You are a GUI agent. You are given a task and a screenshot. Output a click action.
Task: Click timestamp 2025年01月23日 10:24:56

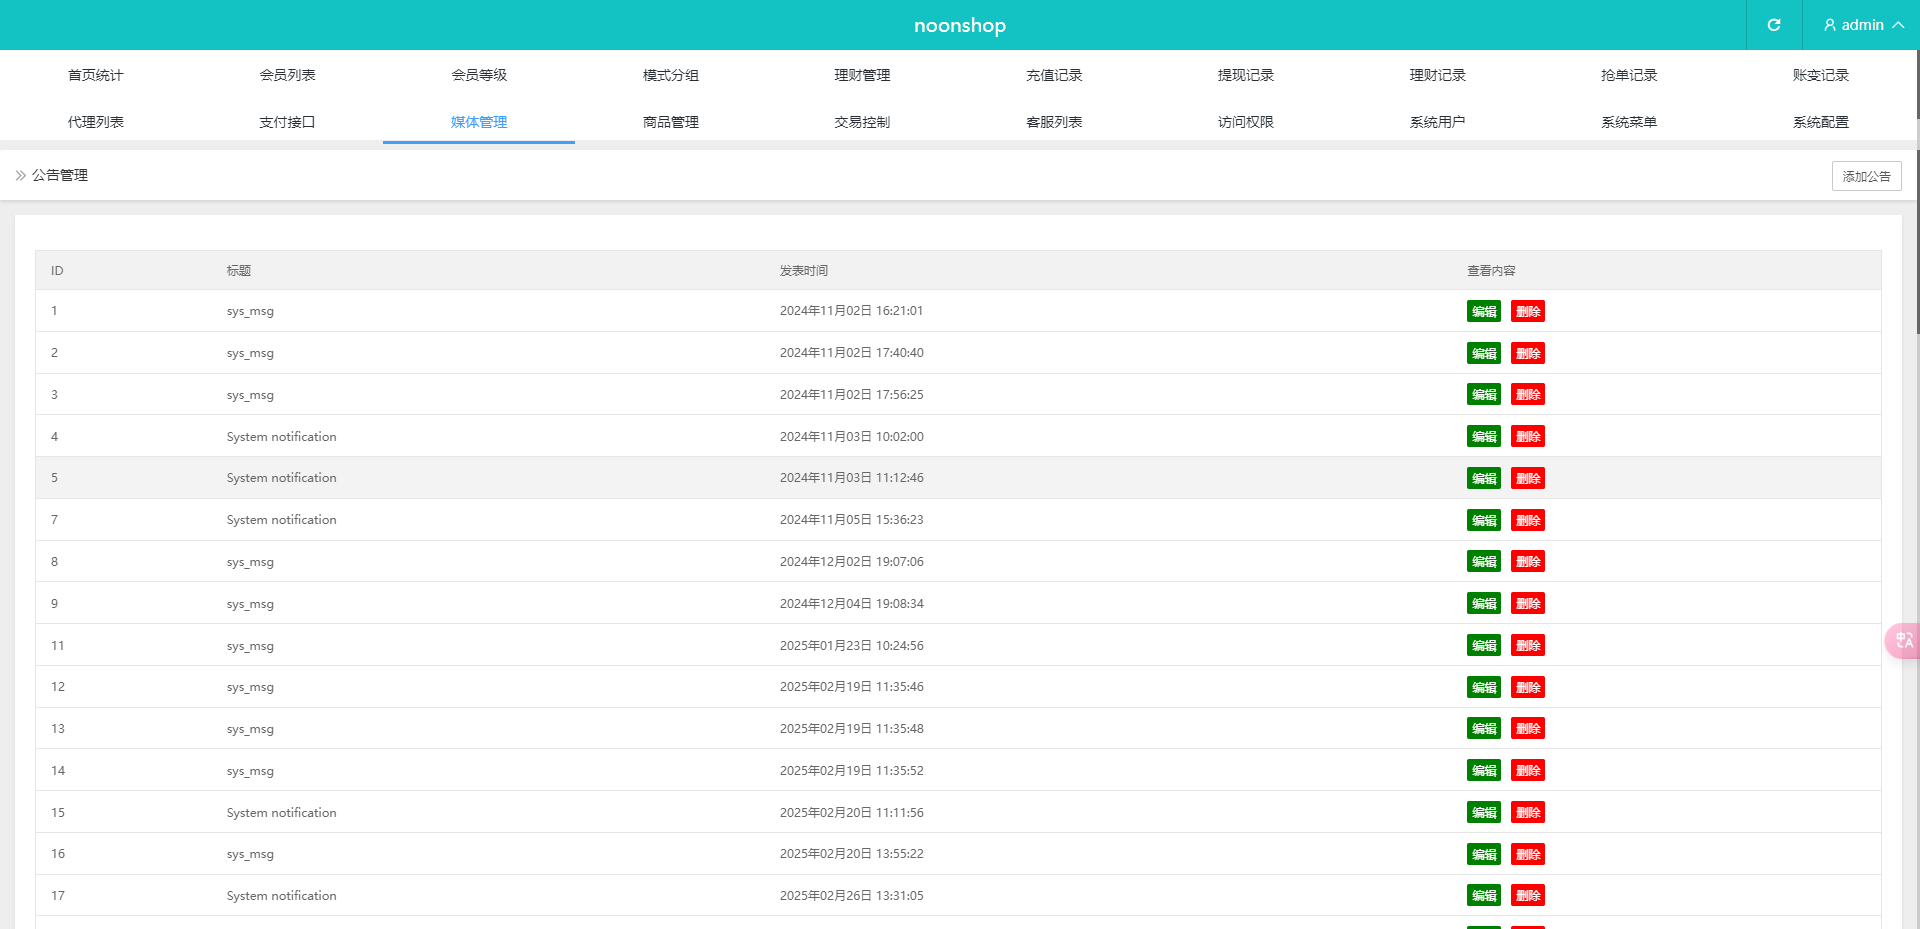click(852, 646)
